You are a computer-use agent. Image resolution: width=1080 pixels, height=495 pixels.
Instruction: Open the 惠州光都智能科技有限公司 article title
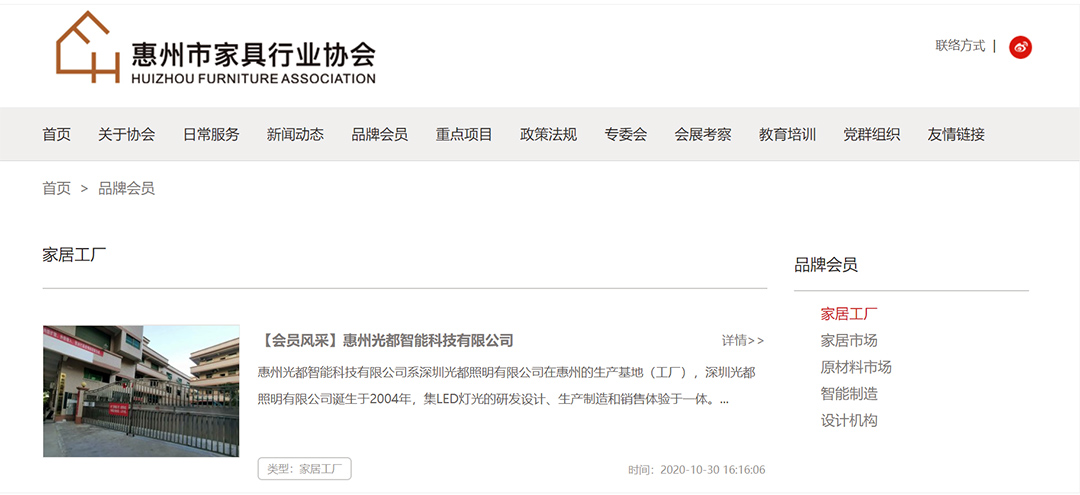tap(386, 341)
